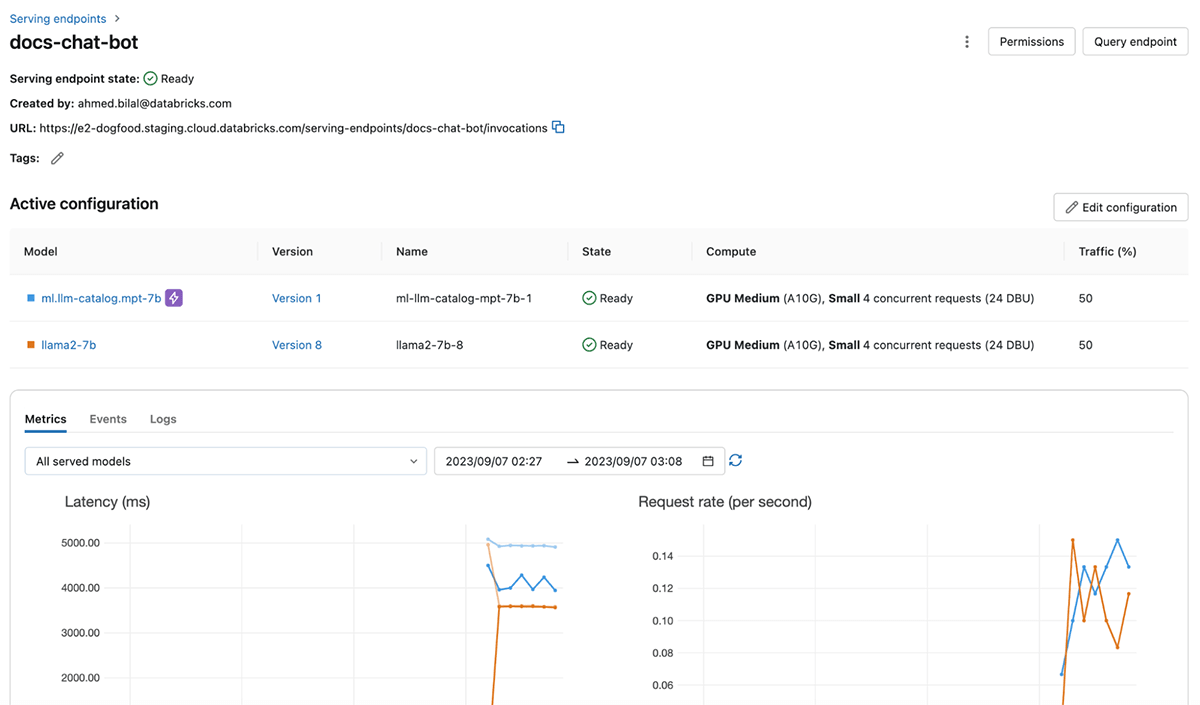Click the Edit configuration button
This screenshot has width=1200, height=705.
pyautogui.click(x=1120, y=207)
